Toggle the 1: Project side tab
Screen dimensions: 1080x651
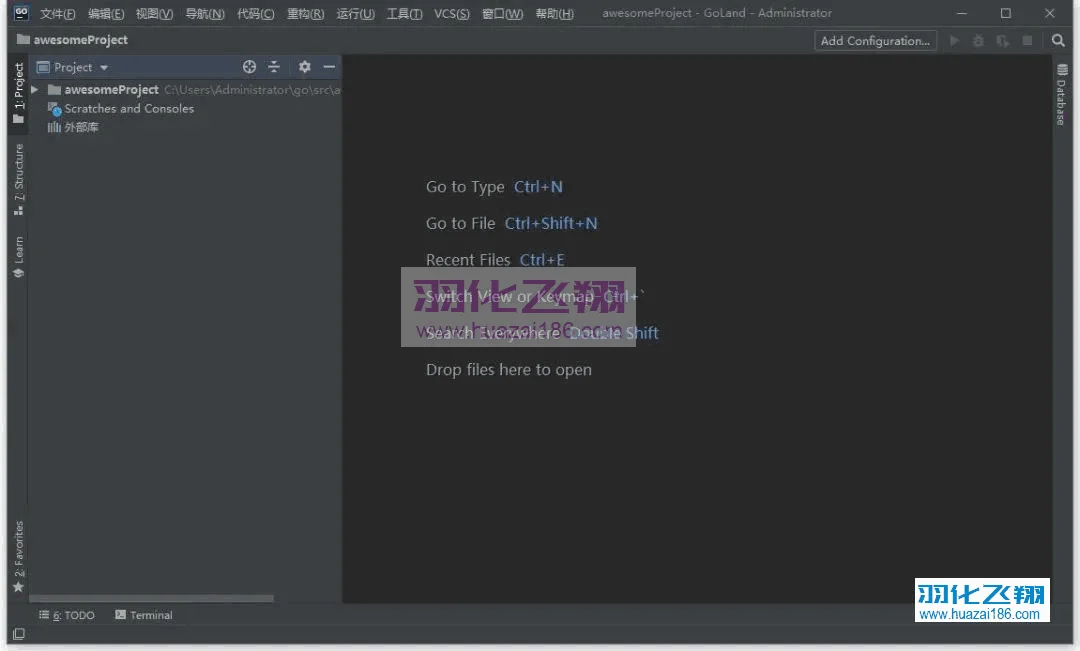[18, 93]
